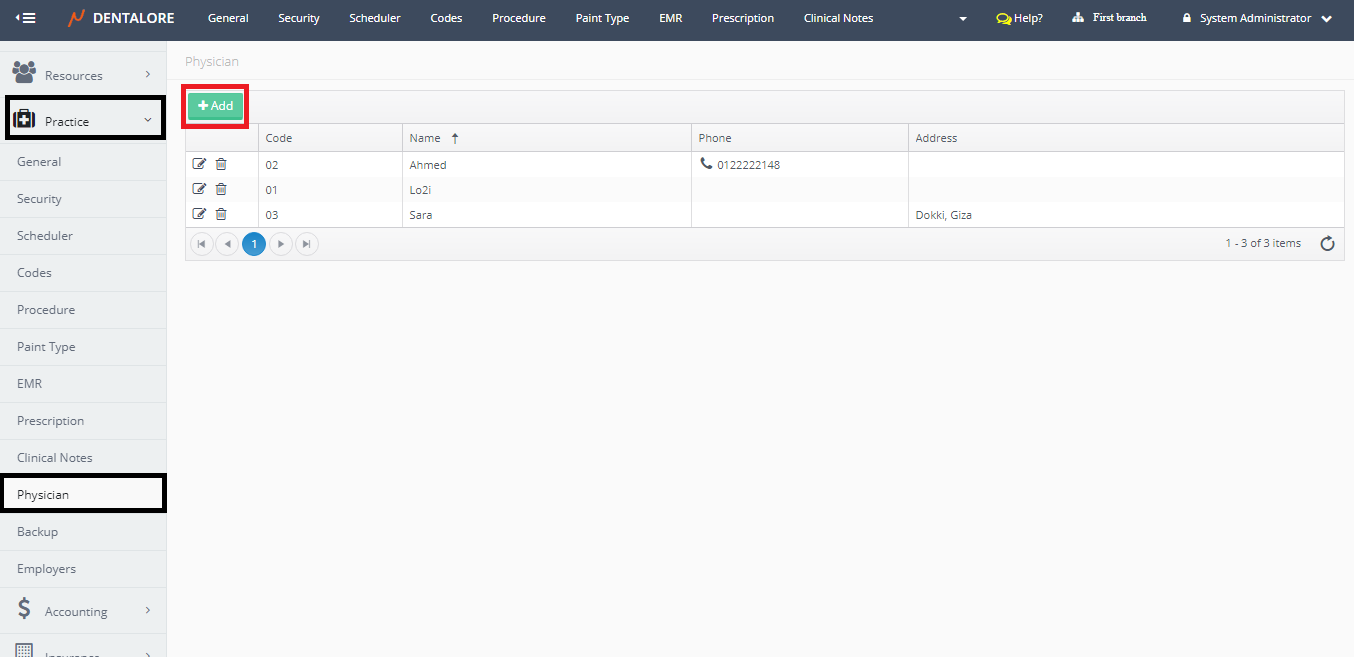The width and height of the screenshot is (1354, 657).
Task: Click the edit icon for Lo2i
Action: (199, 189)
